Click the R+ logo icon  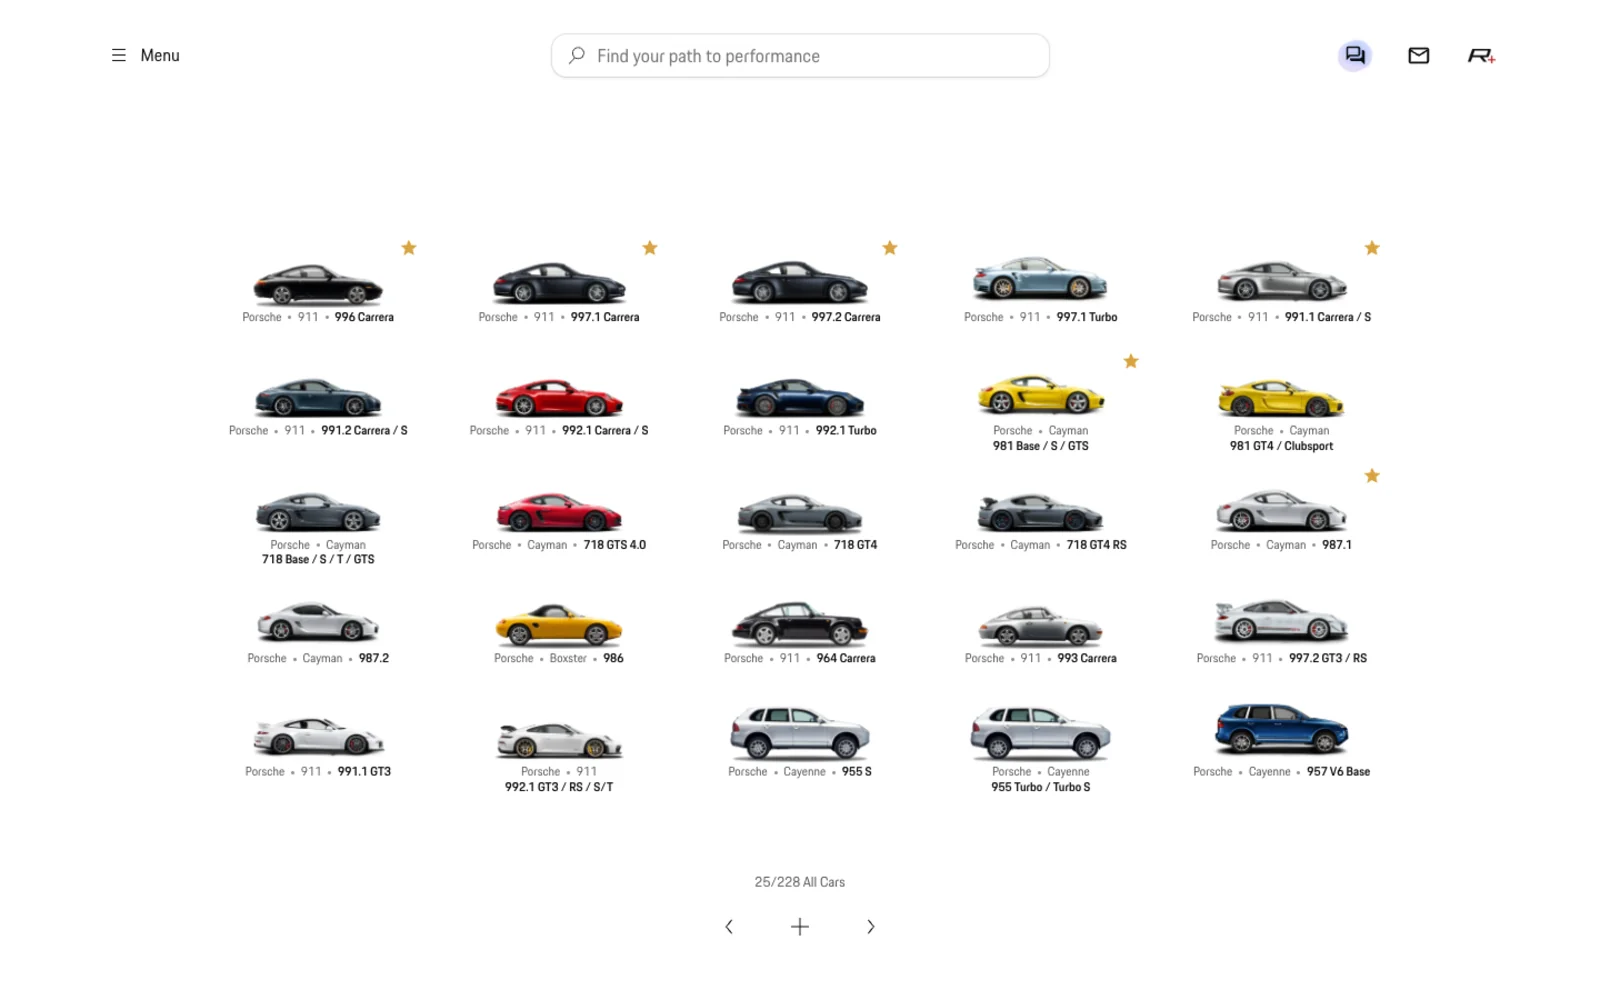pyautogui.click(x=1481, y=56)
